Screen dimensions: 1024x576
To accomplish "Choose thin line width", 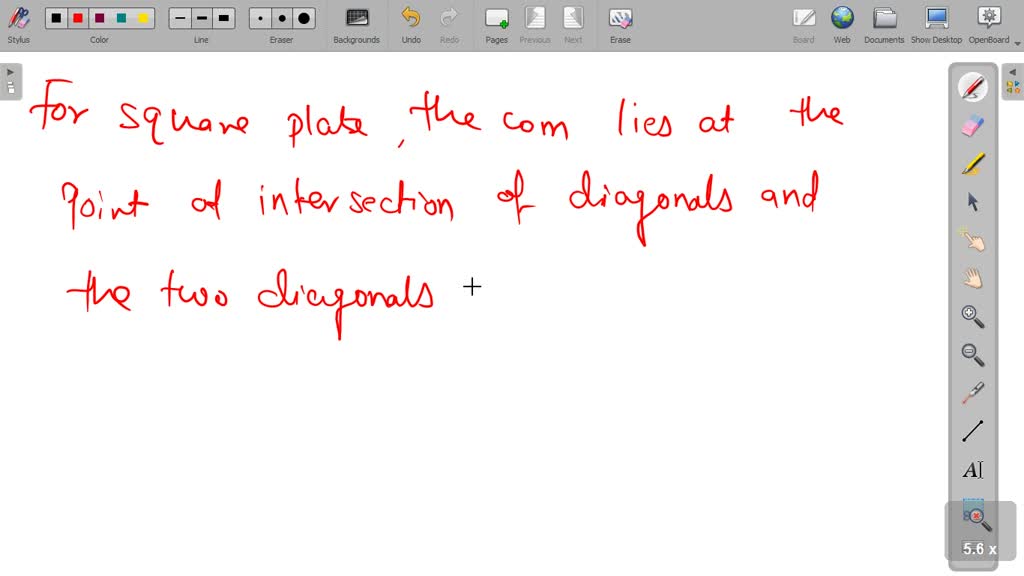I will 180,18.
